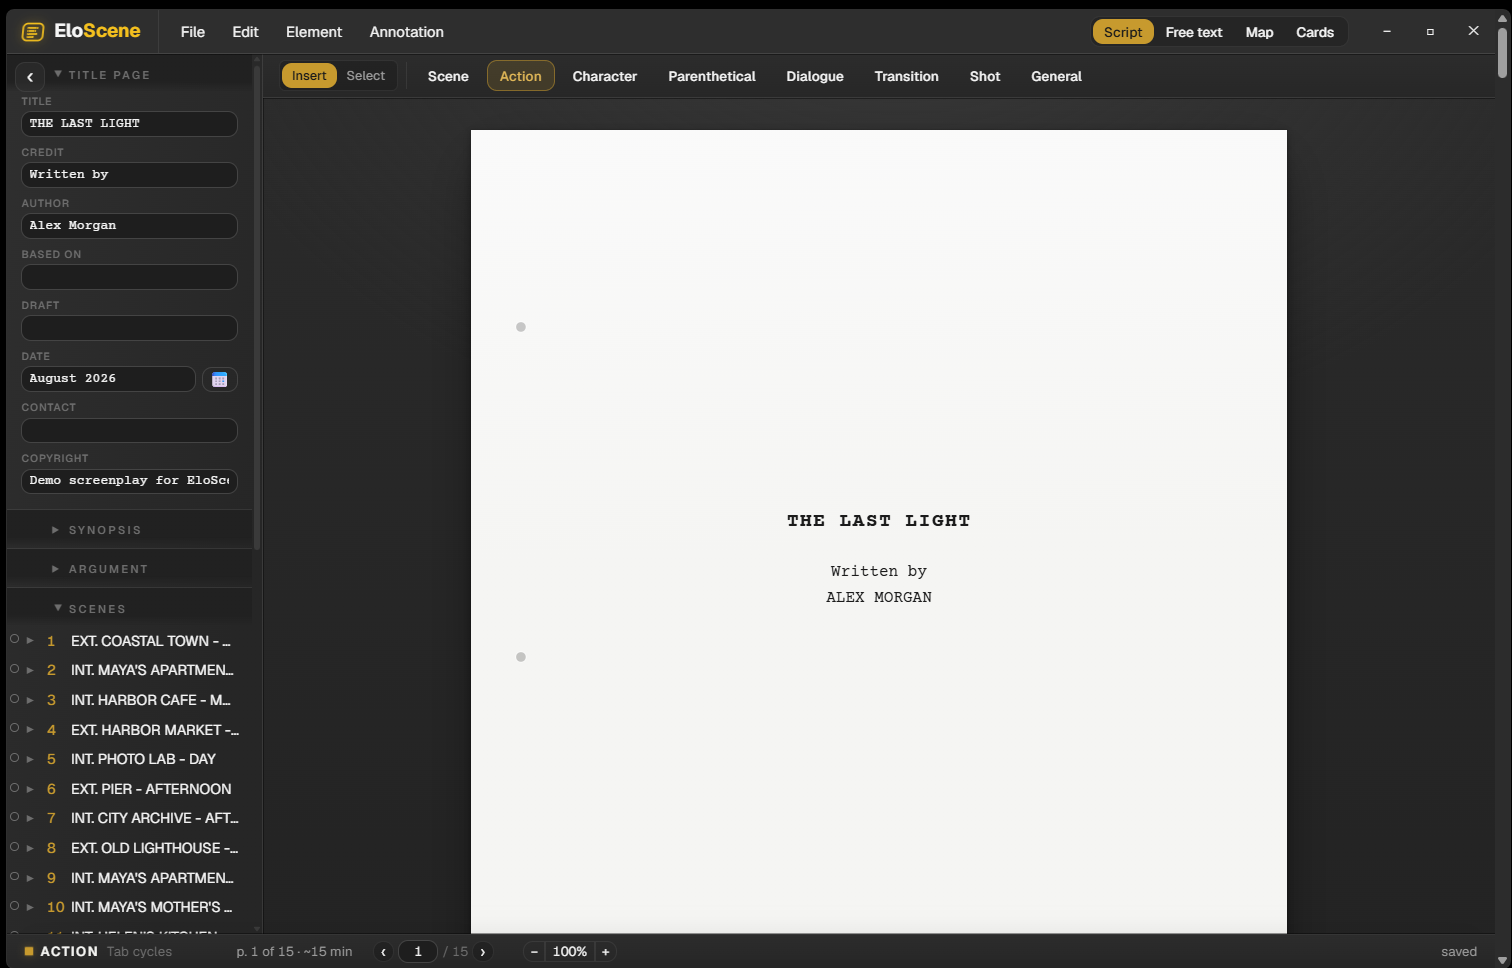Viewport: 1512px width, 968px height.
Task: Collapse the Scenes section
Action: (x=58, y=608)
